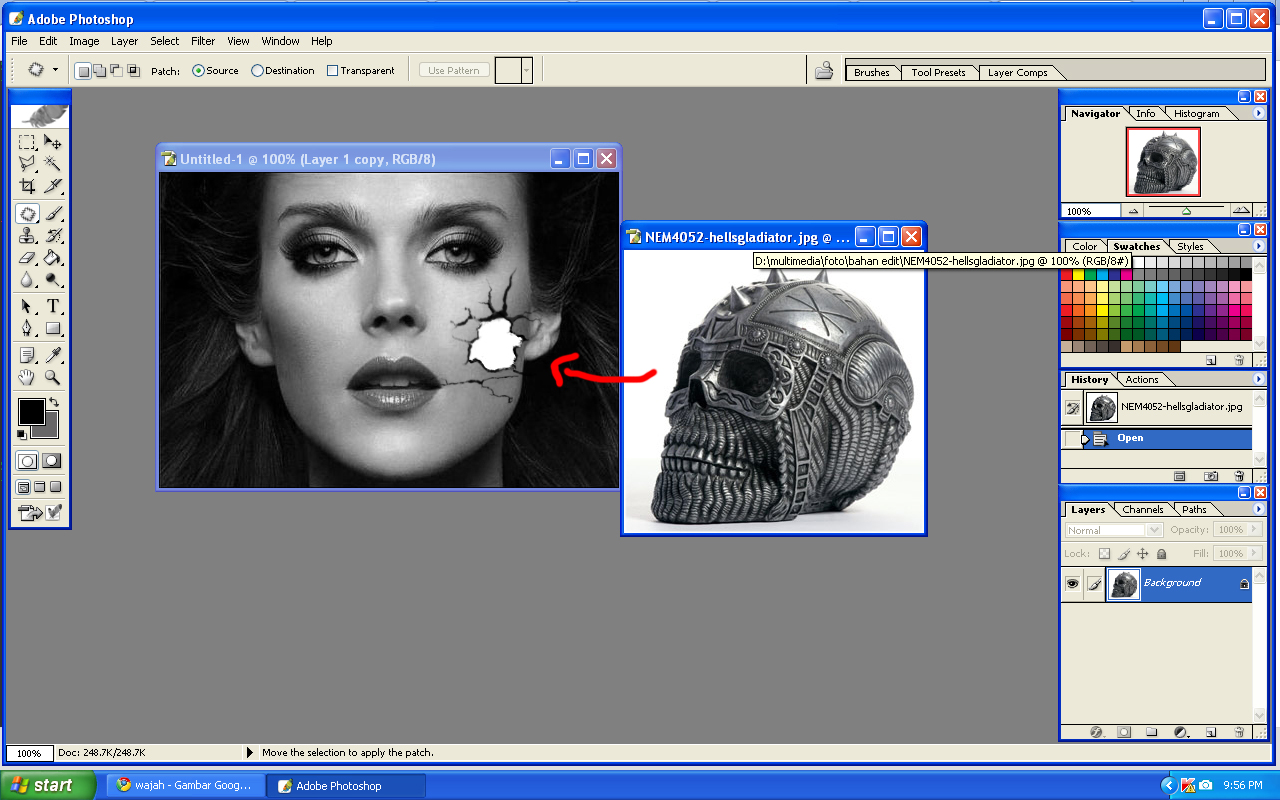Screen dimensions: 1280x800
Task: Hide the Background layer visibility
Action: click(1072, 583)
